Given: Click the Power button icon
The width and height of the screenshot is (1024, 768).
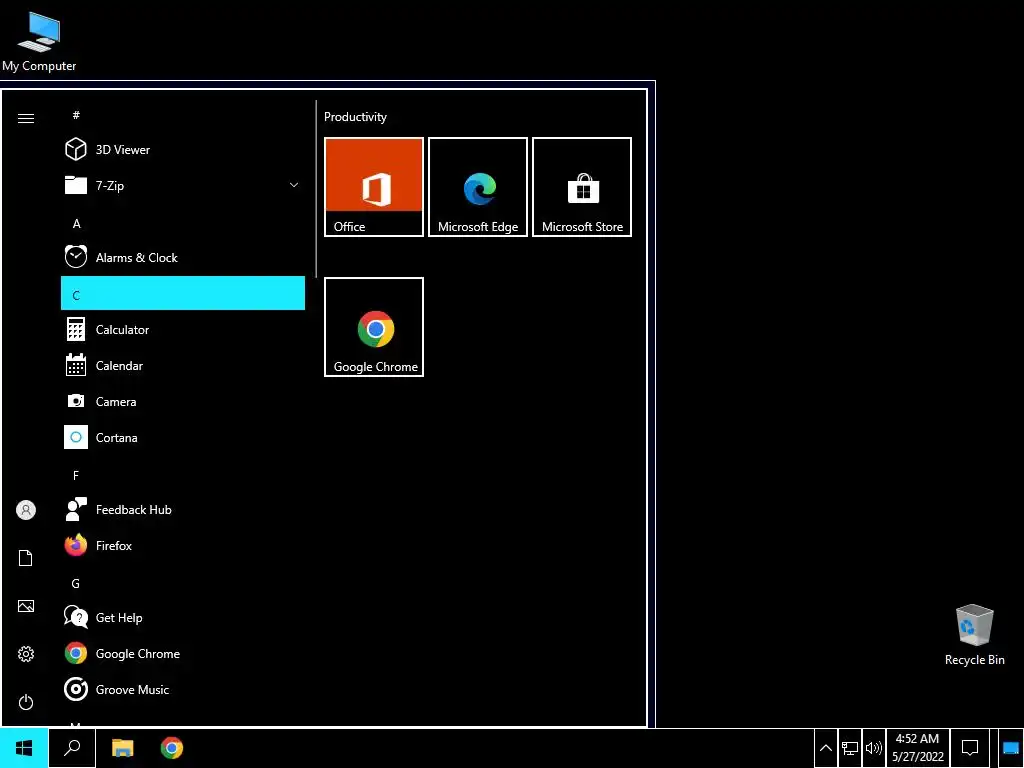Looking at the screenshot, I should coord(26,702).
